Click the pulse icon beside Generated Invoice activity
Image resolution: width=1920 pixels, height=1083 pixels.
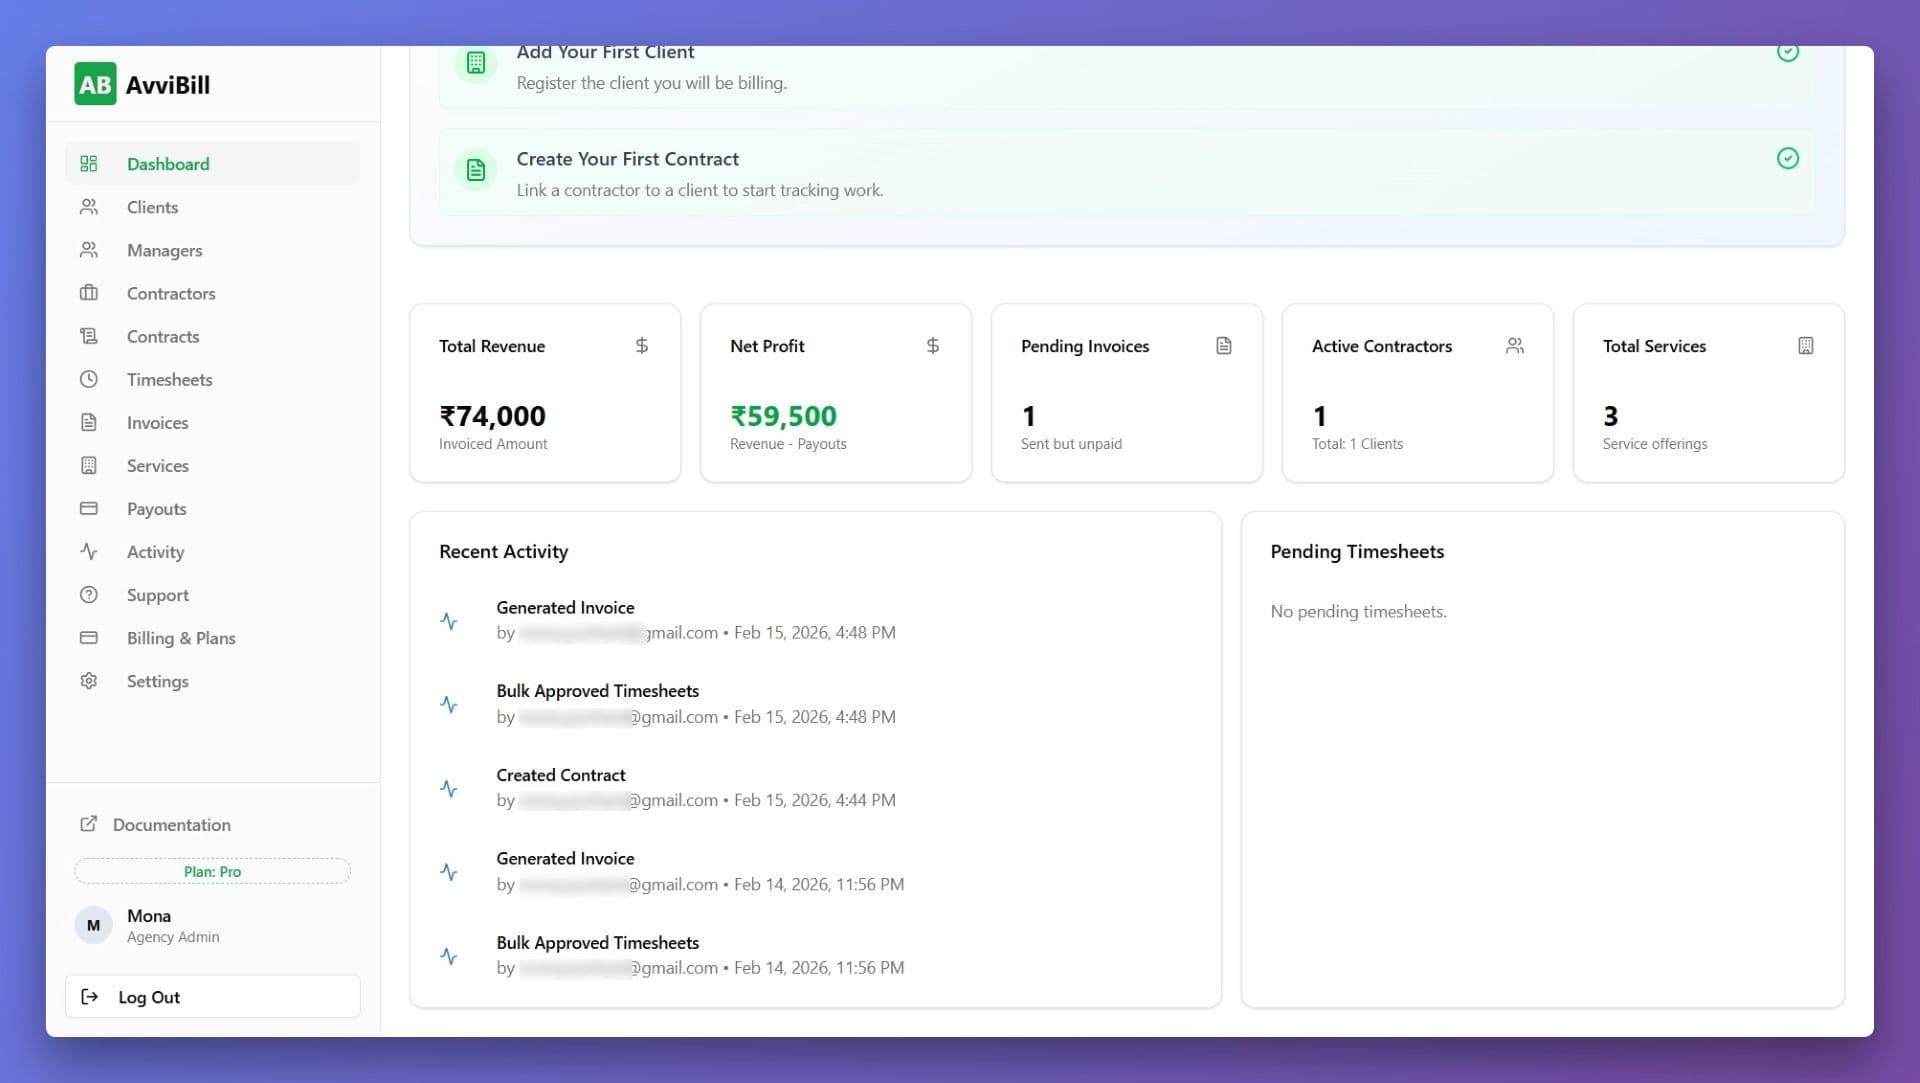pyautogui.click(x=450, y=620)
